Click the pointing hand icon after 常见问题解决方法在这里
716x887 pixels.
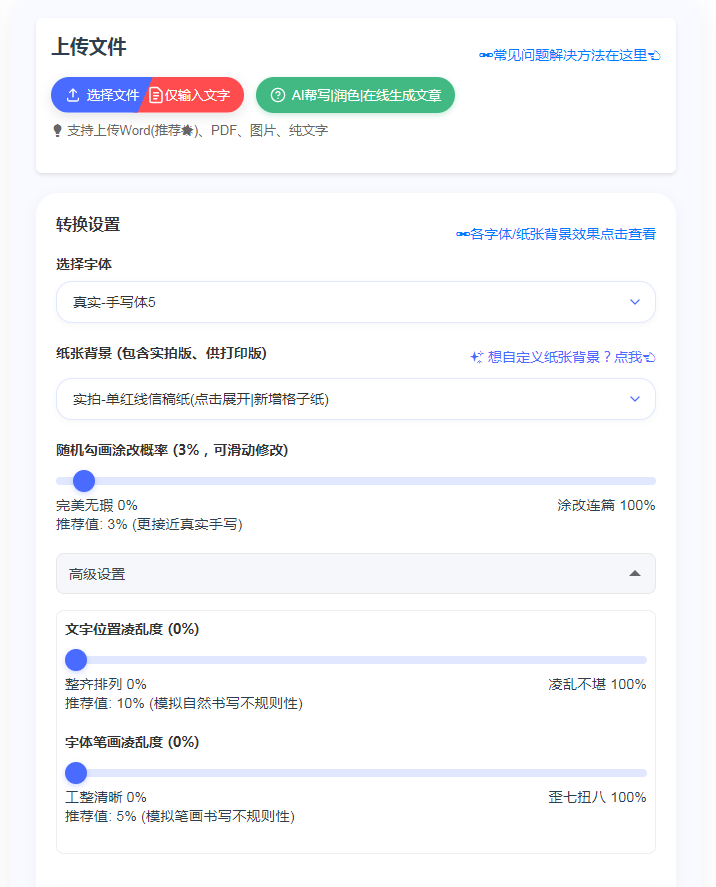[x=654, y=55]
